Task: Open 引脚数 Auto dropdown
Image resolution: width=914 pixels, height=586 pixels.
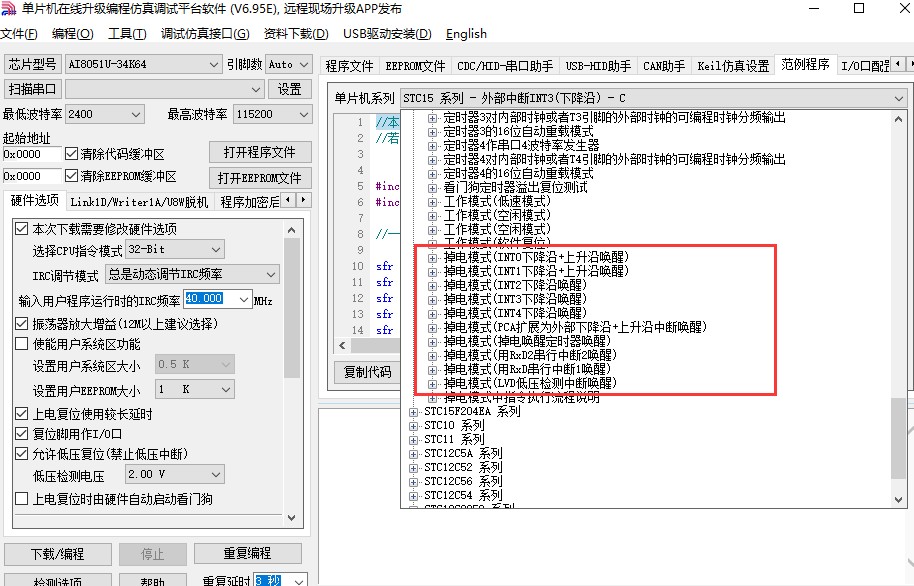Action: (x=289, y=64)
